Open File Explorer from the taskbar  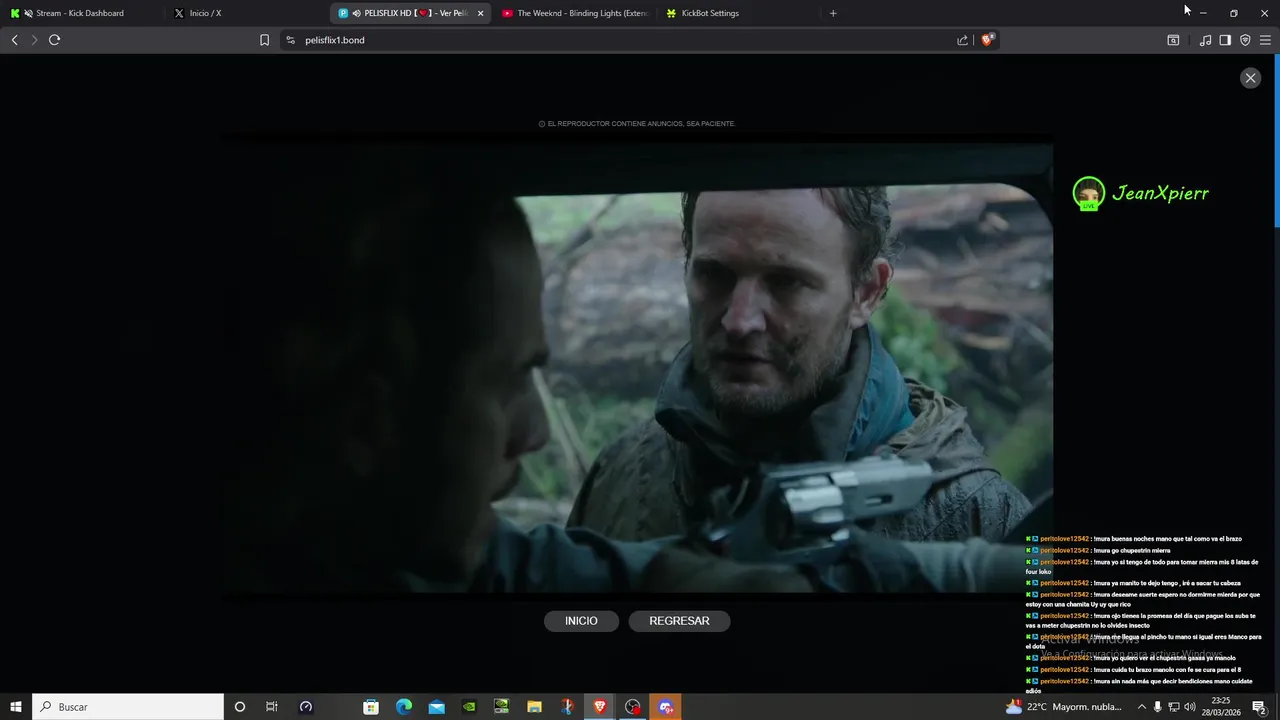(x=534, y=707)
